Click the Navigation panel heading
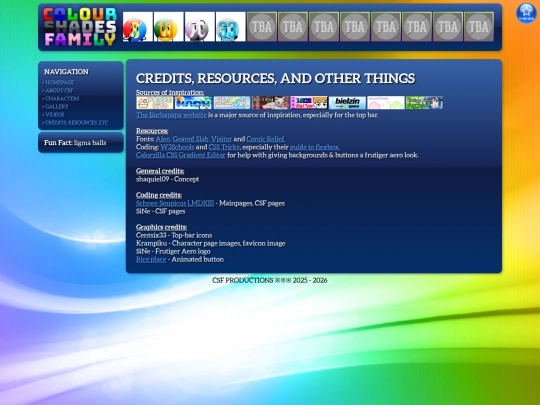The width and height of the screenshot is (540, 405). click(66, 72)
